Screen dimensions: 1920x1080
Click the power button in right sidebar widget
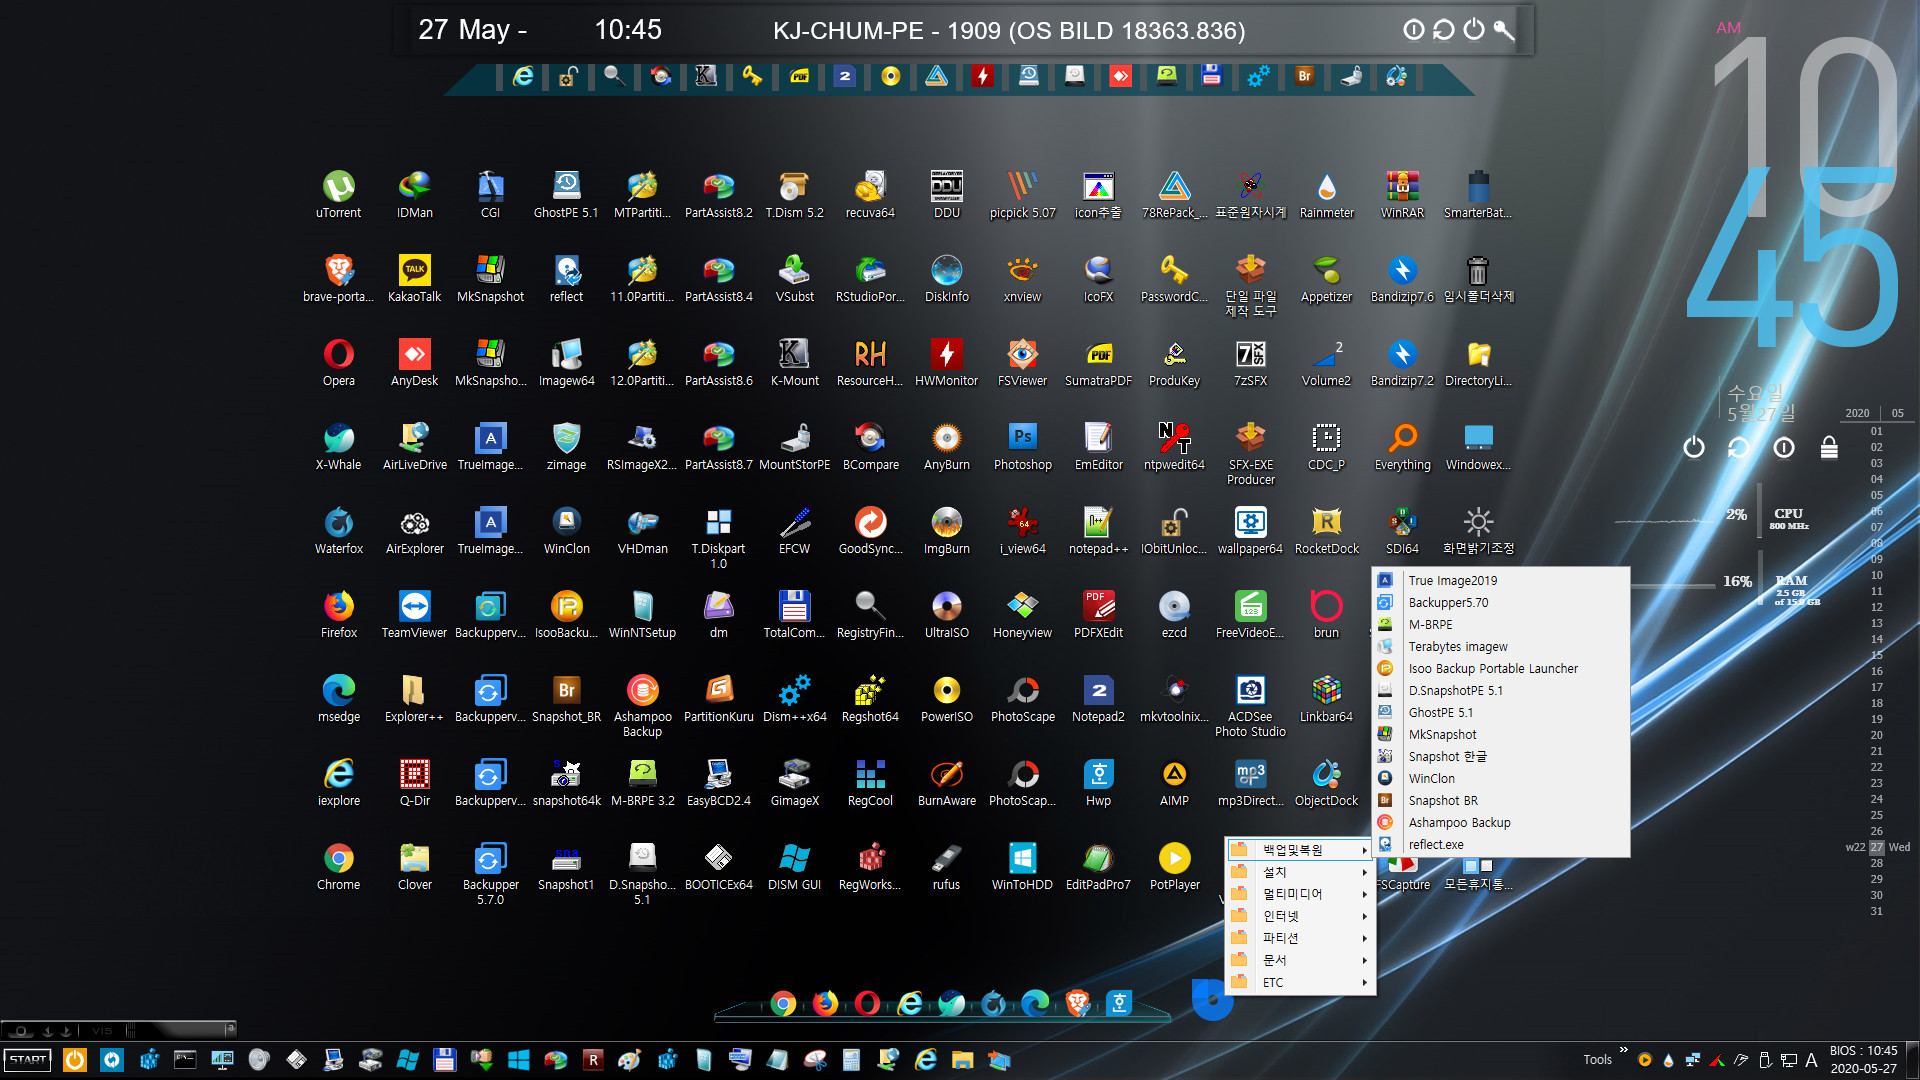pos(1694,447)
